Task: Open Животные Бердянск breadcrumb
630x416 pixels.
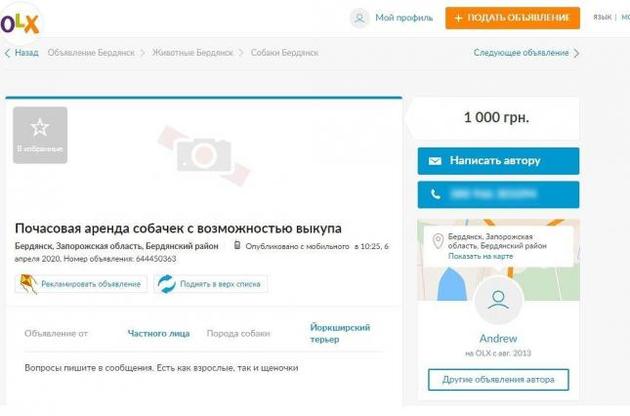Action: tap(192, 53)
